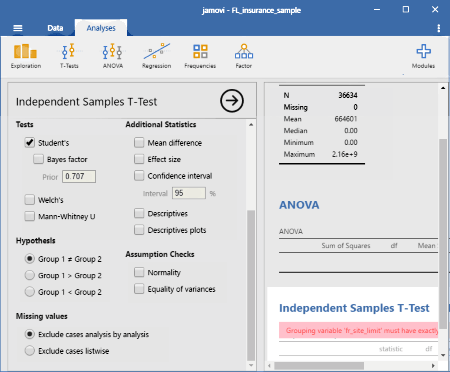Check the Mean difference option
The height and width of the screenshot is (372, 450).
[x=139, y=143]
